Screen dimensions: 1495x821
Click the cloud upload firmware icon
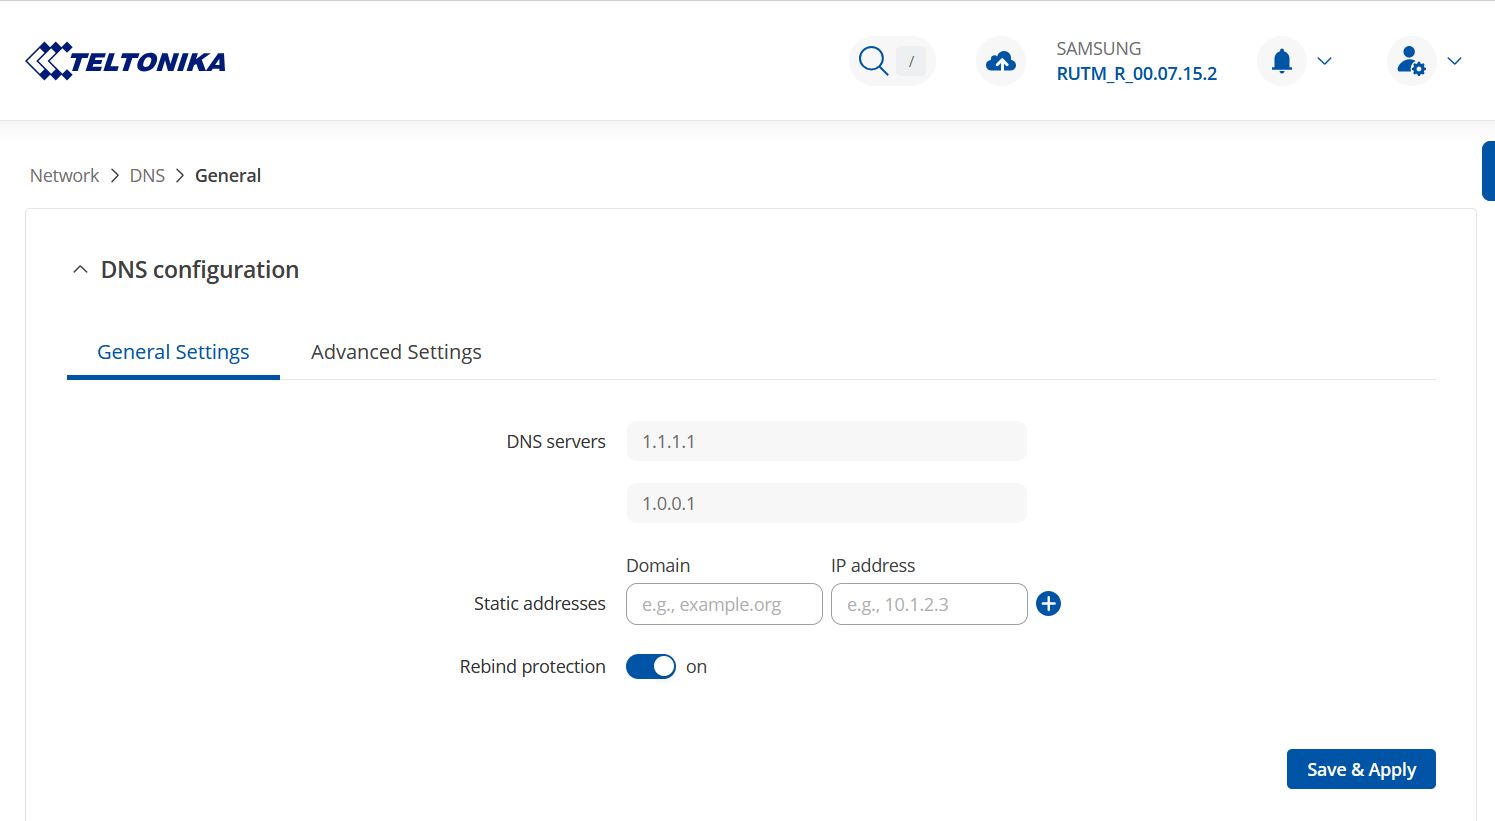1000,62
